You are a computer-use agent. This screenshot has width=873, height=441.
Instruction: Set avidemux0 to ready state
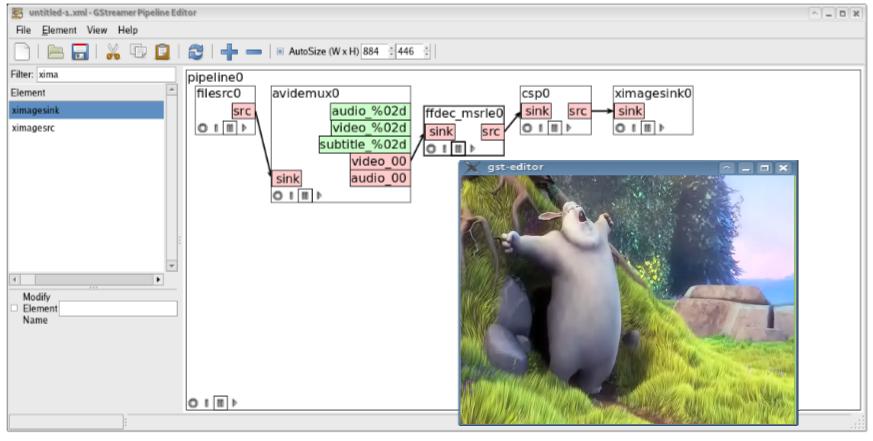[291, 195]
